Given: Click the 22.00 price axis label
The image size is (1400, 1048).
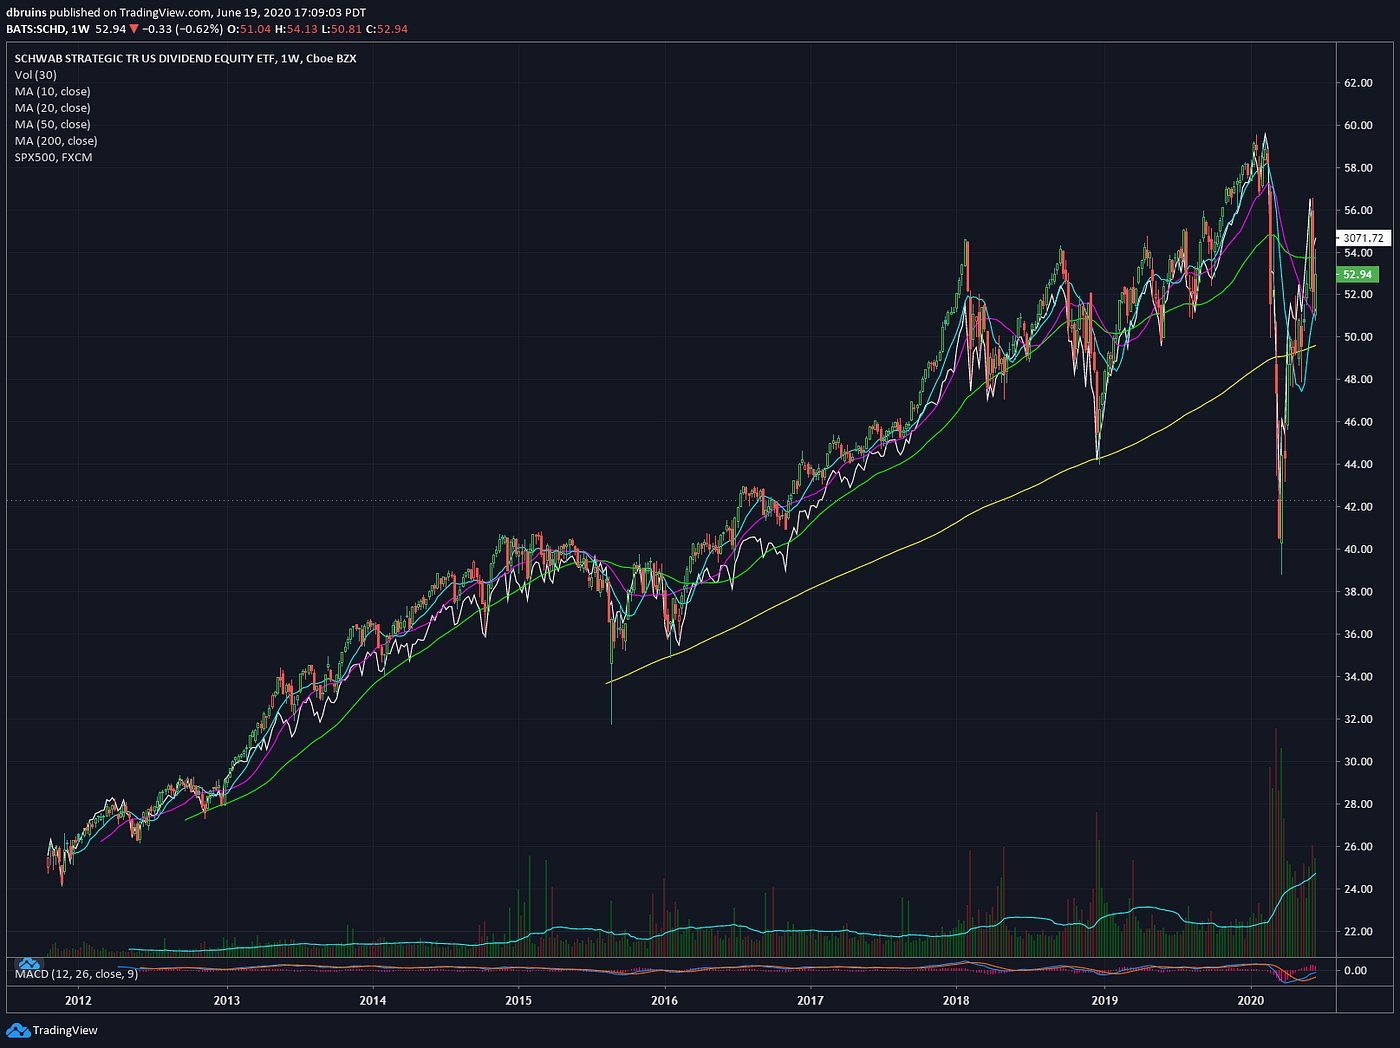Looking at the screenshot, I should [x=1358, y=932].
